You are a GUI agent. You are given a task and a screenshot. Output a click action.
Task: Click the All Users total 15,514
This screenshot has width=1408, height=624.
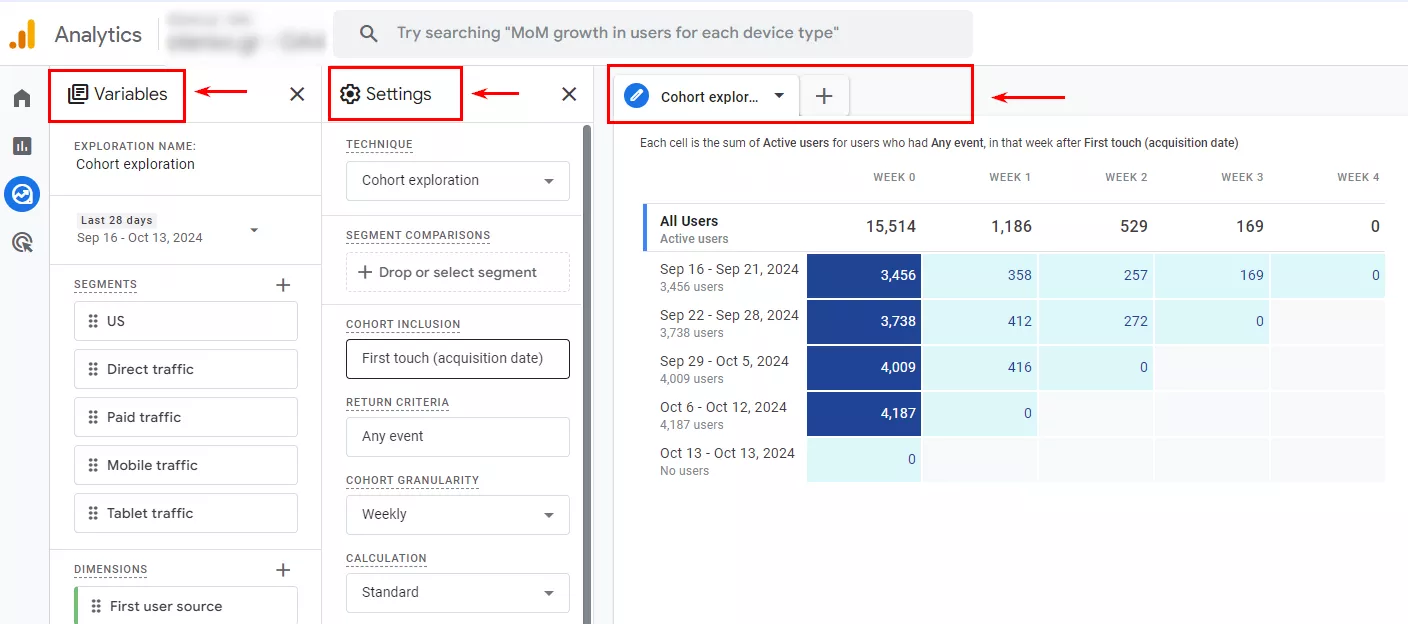click(891, 227)
